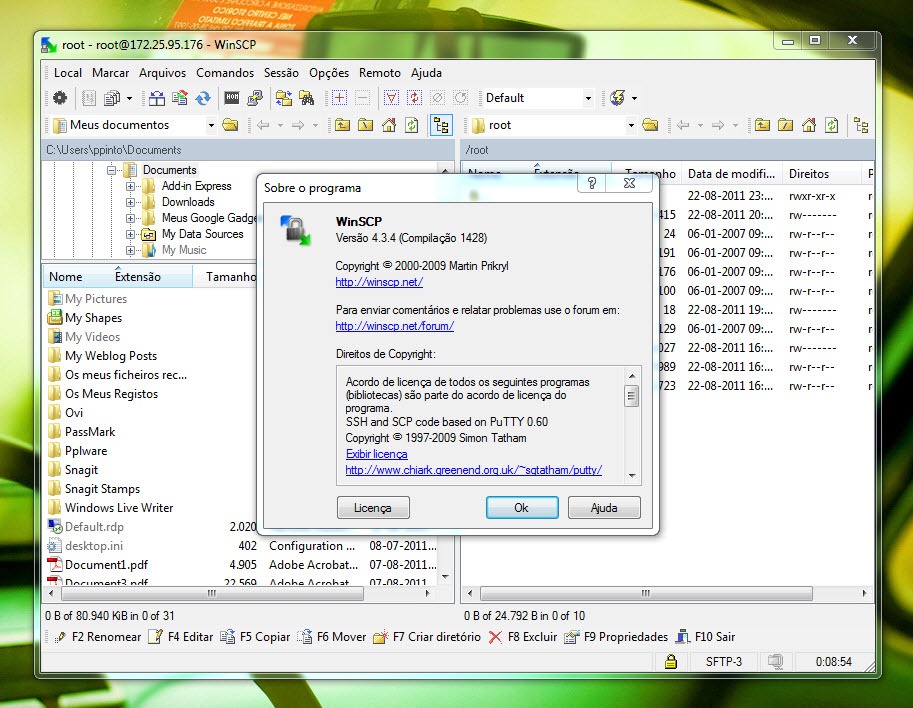Image resolution: width=913 pixels, height=708 pixels.
Task: Click the local panel home directory icon
Action: click(388, 125)
